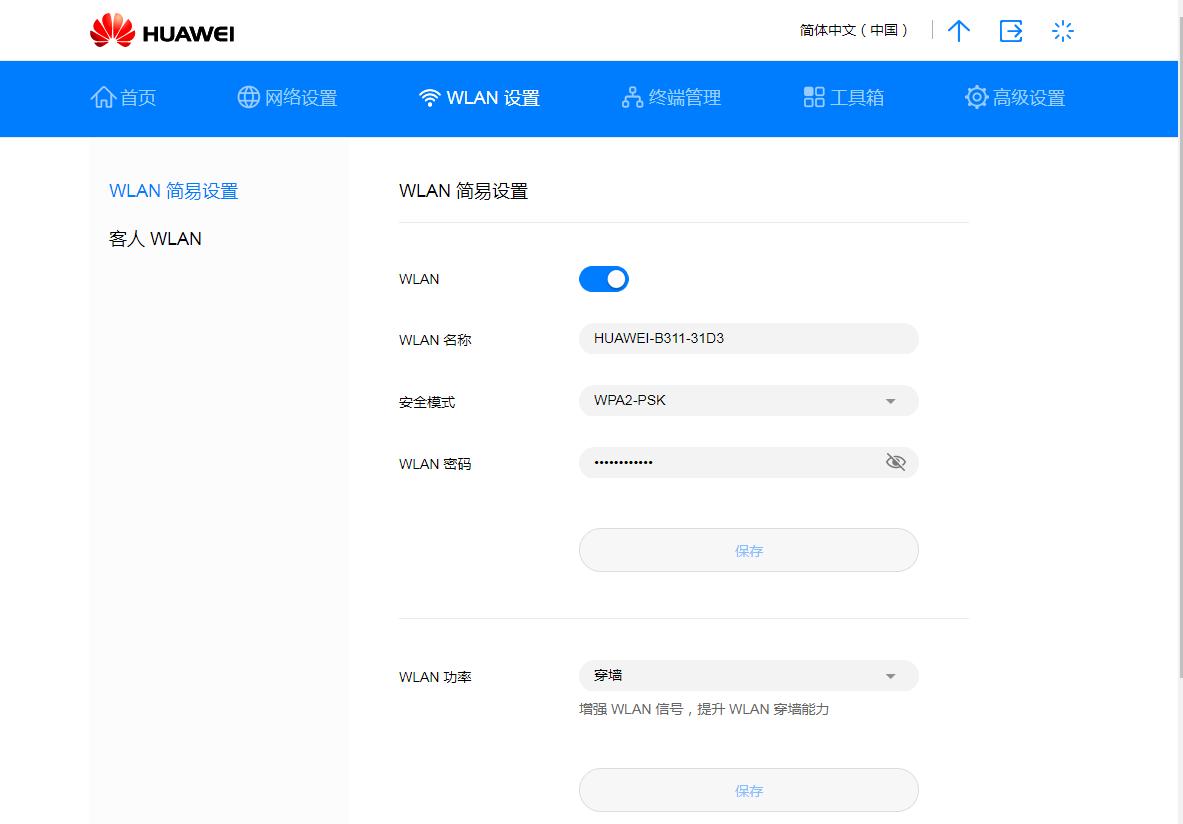Click the 'WLAN 功率' label

tap(435, 677)
